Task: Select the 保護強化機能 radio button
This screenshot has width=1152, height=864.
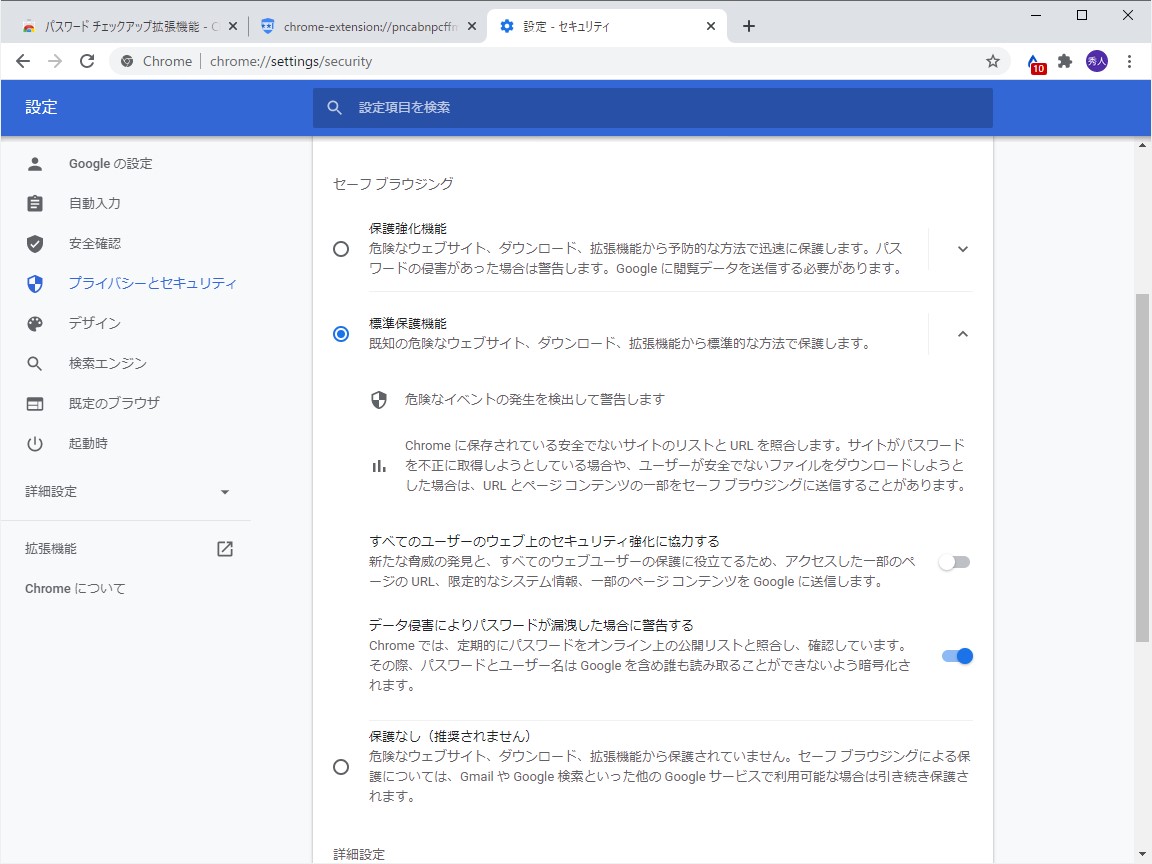Action: [x=341, y=249]
